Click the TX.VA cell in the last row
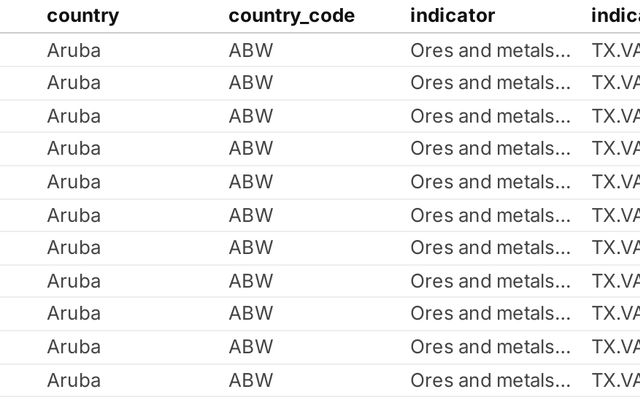The image size is (640, 400). (x=615, y=380)
